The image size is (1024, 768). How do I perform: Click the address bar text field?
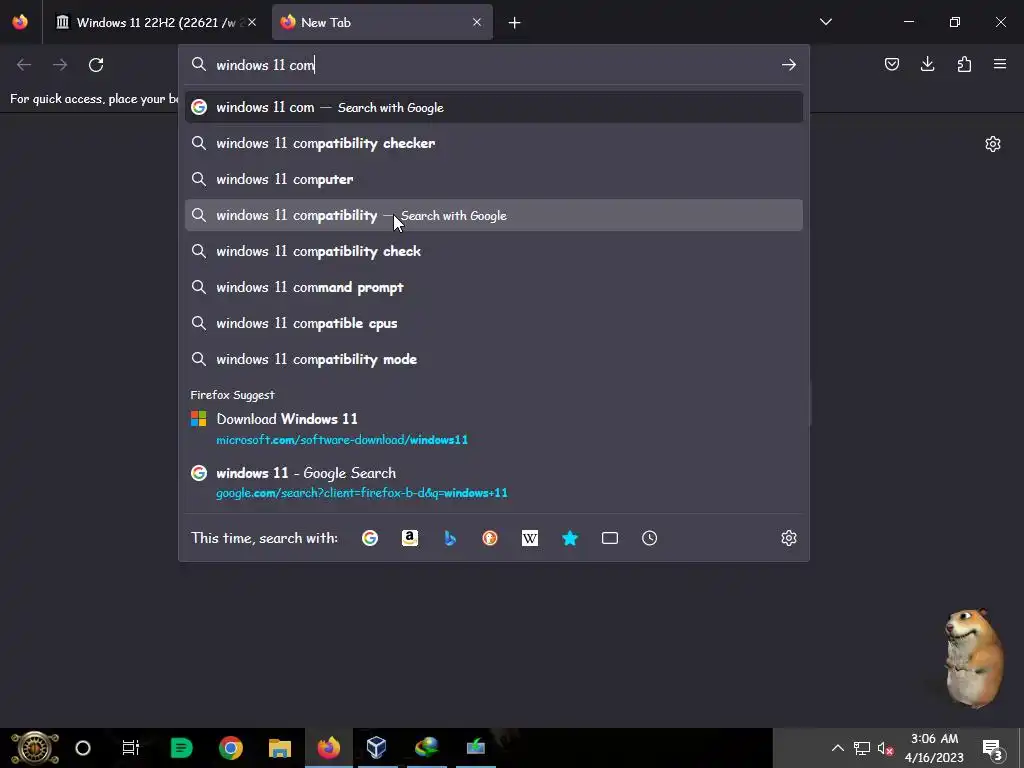493,65
